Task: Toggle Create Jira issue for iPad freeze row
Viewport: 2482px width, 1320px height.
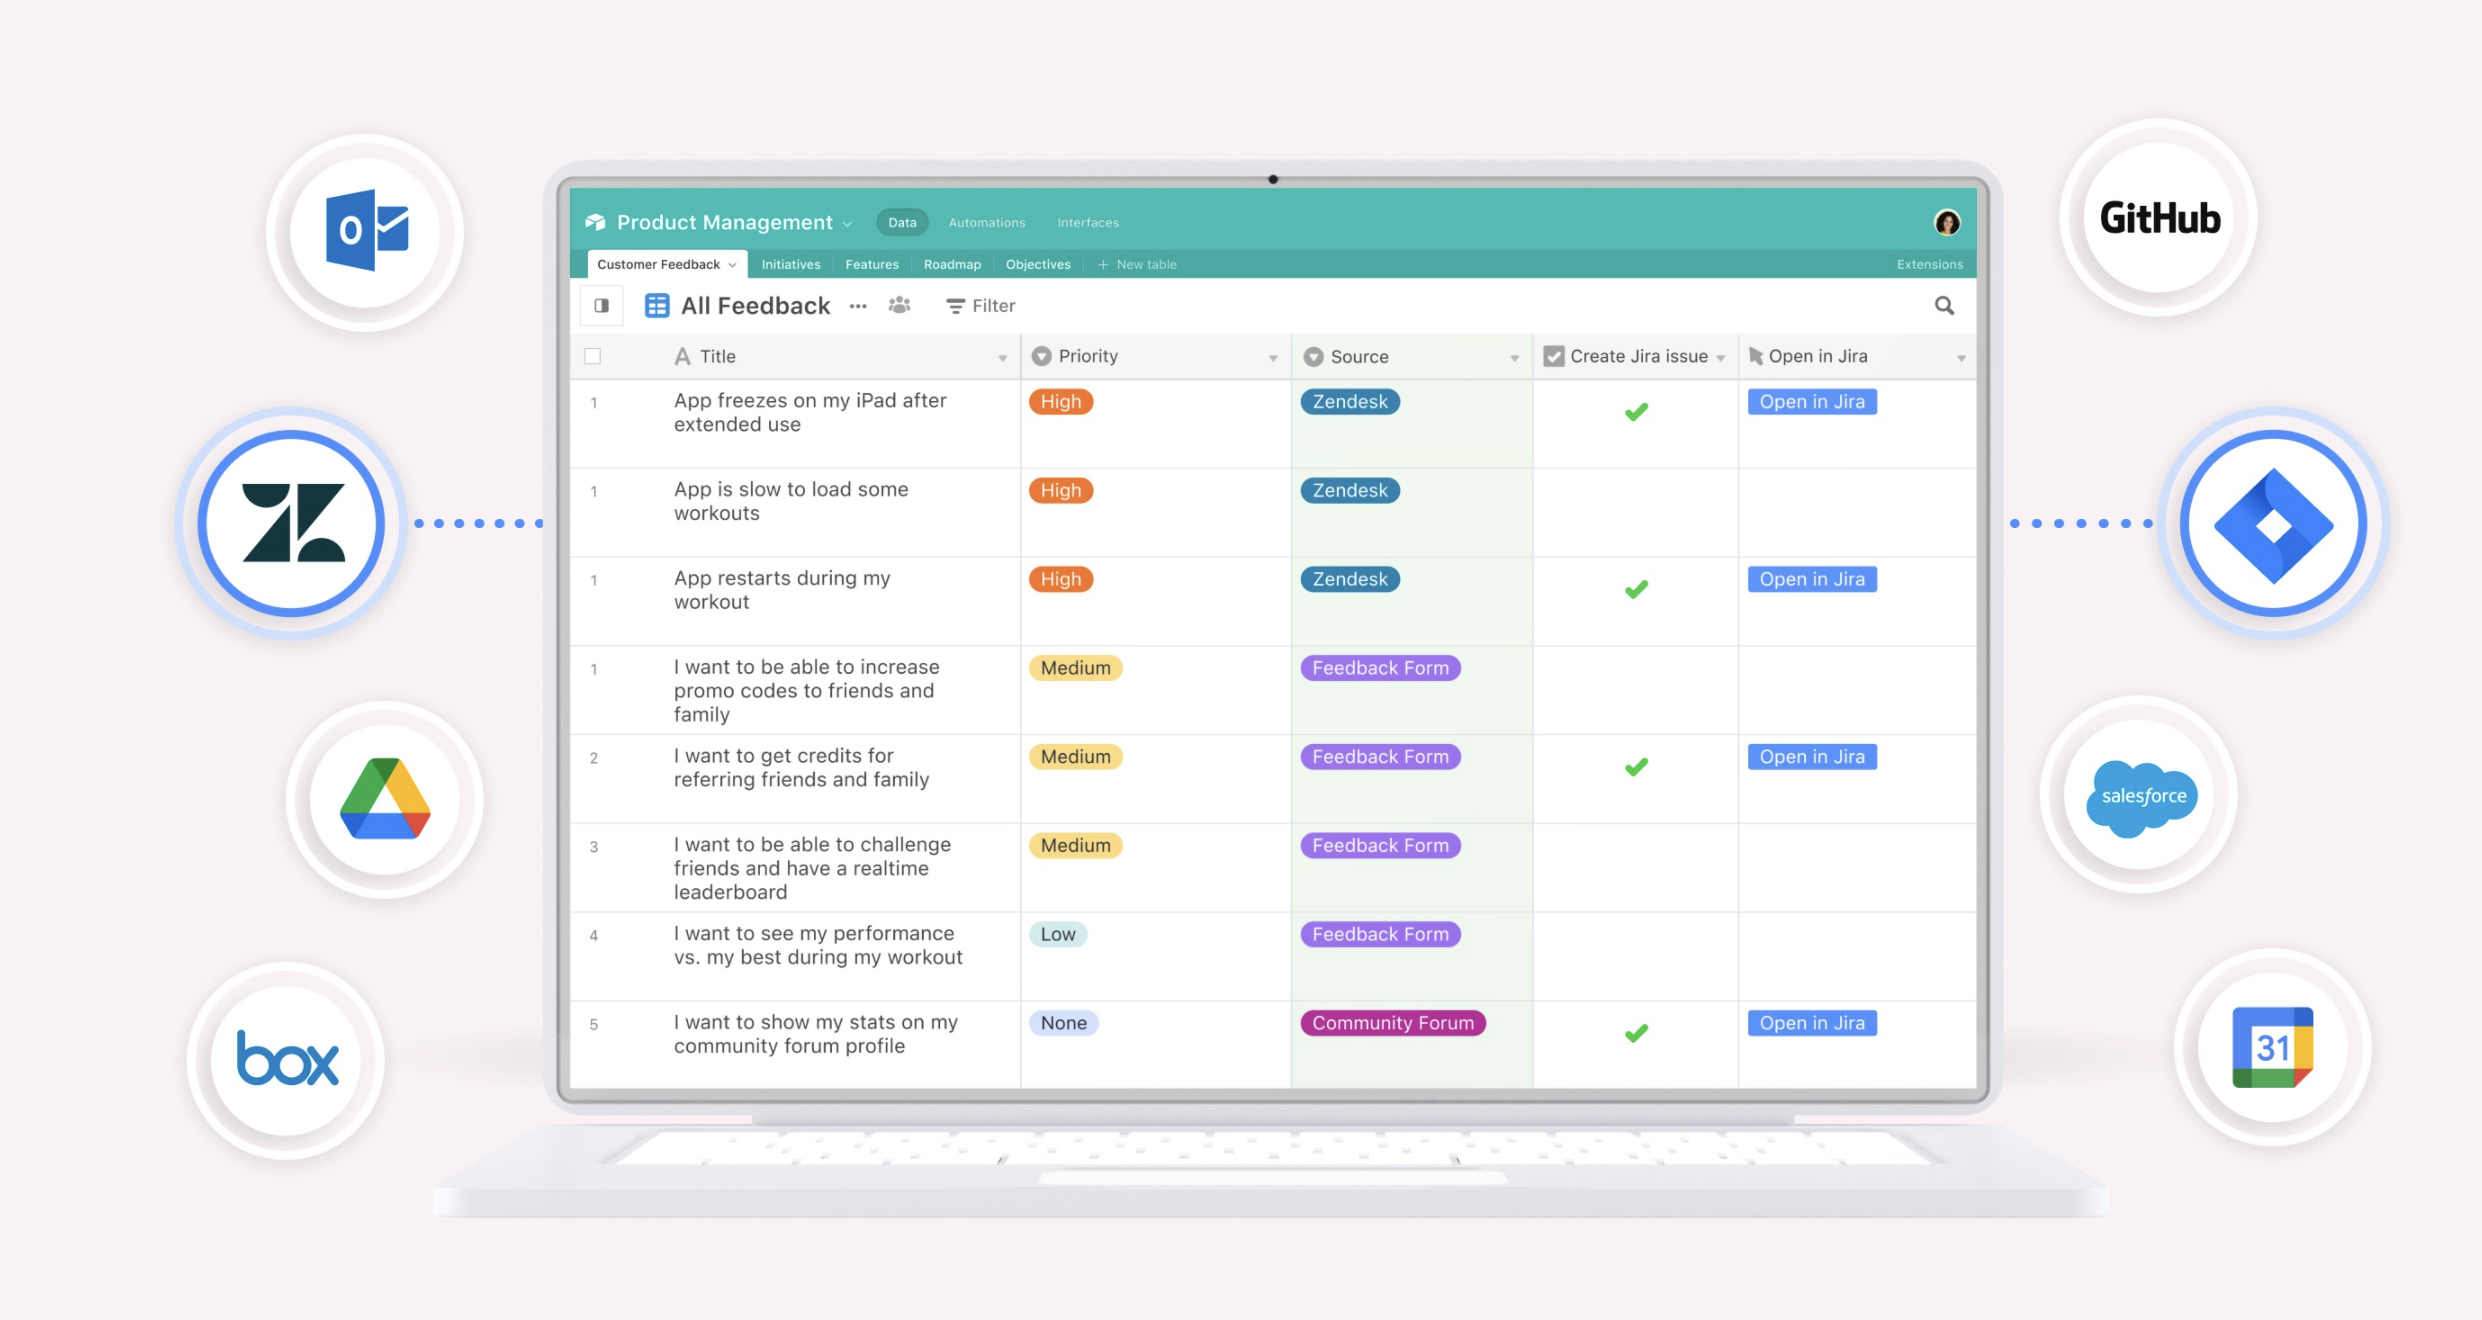Action: pos(1636,412)
